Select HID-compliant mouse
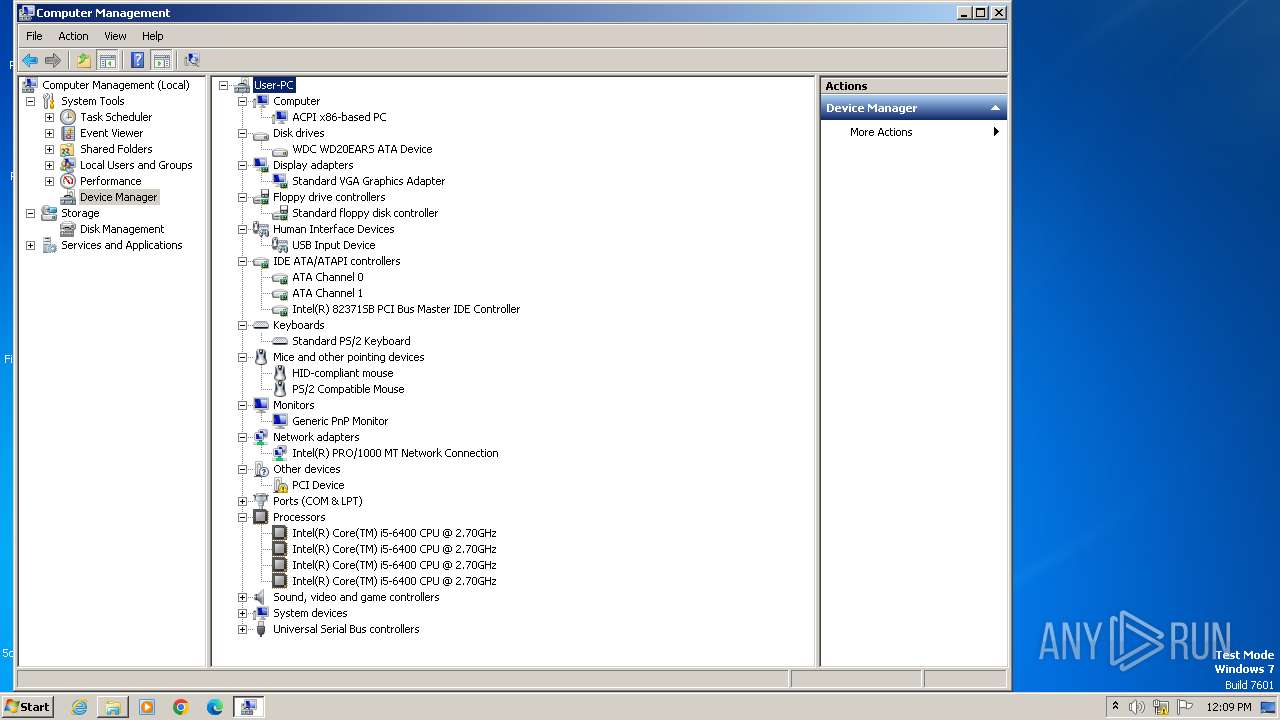1280x720 pixels. click(342, 373)
